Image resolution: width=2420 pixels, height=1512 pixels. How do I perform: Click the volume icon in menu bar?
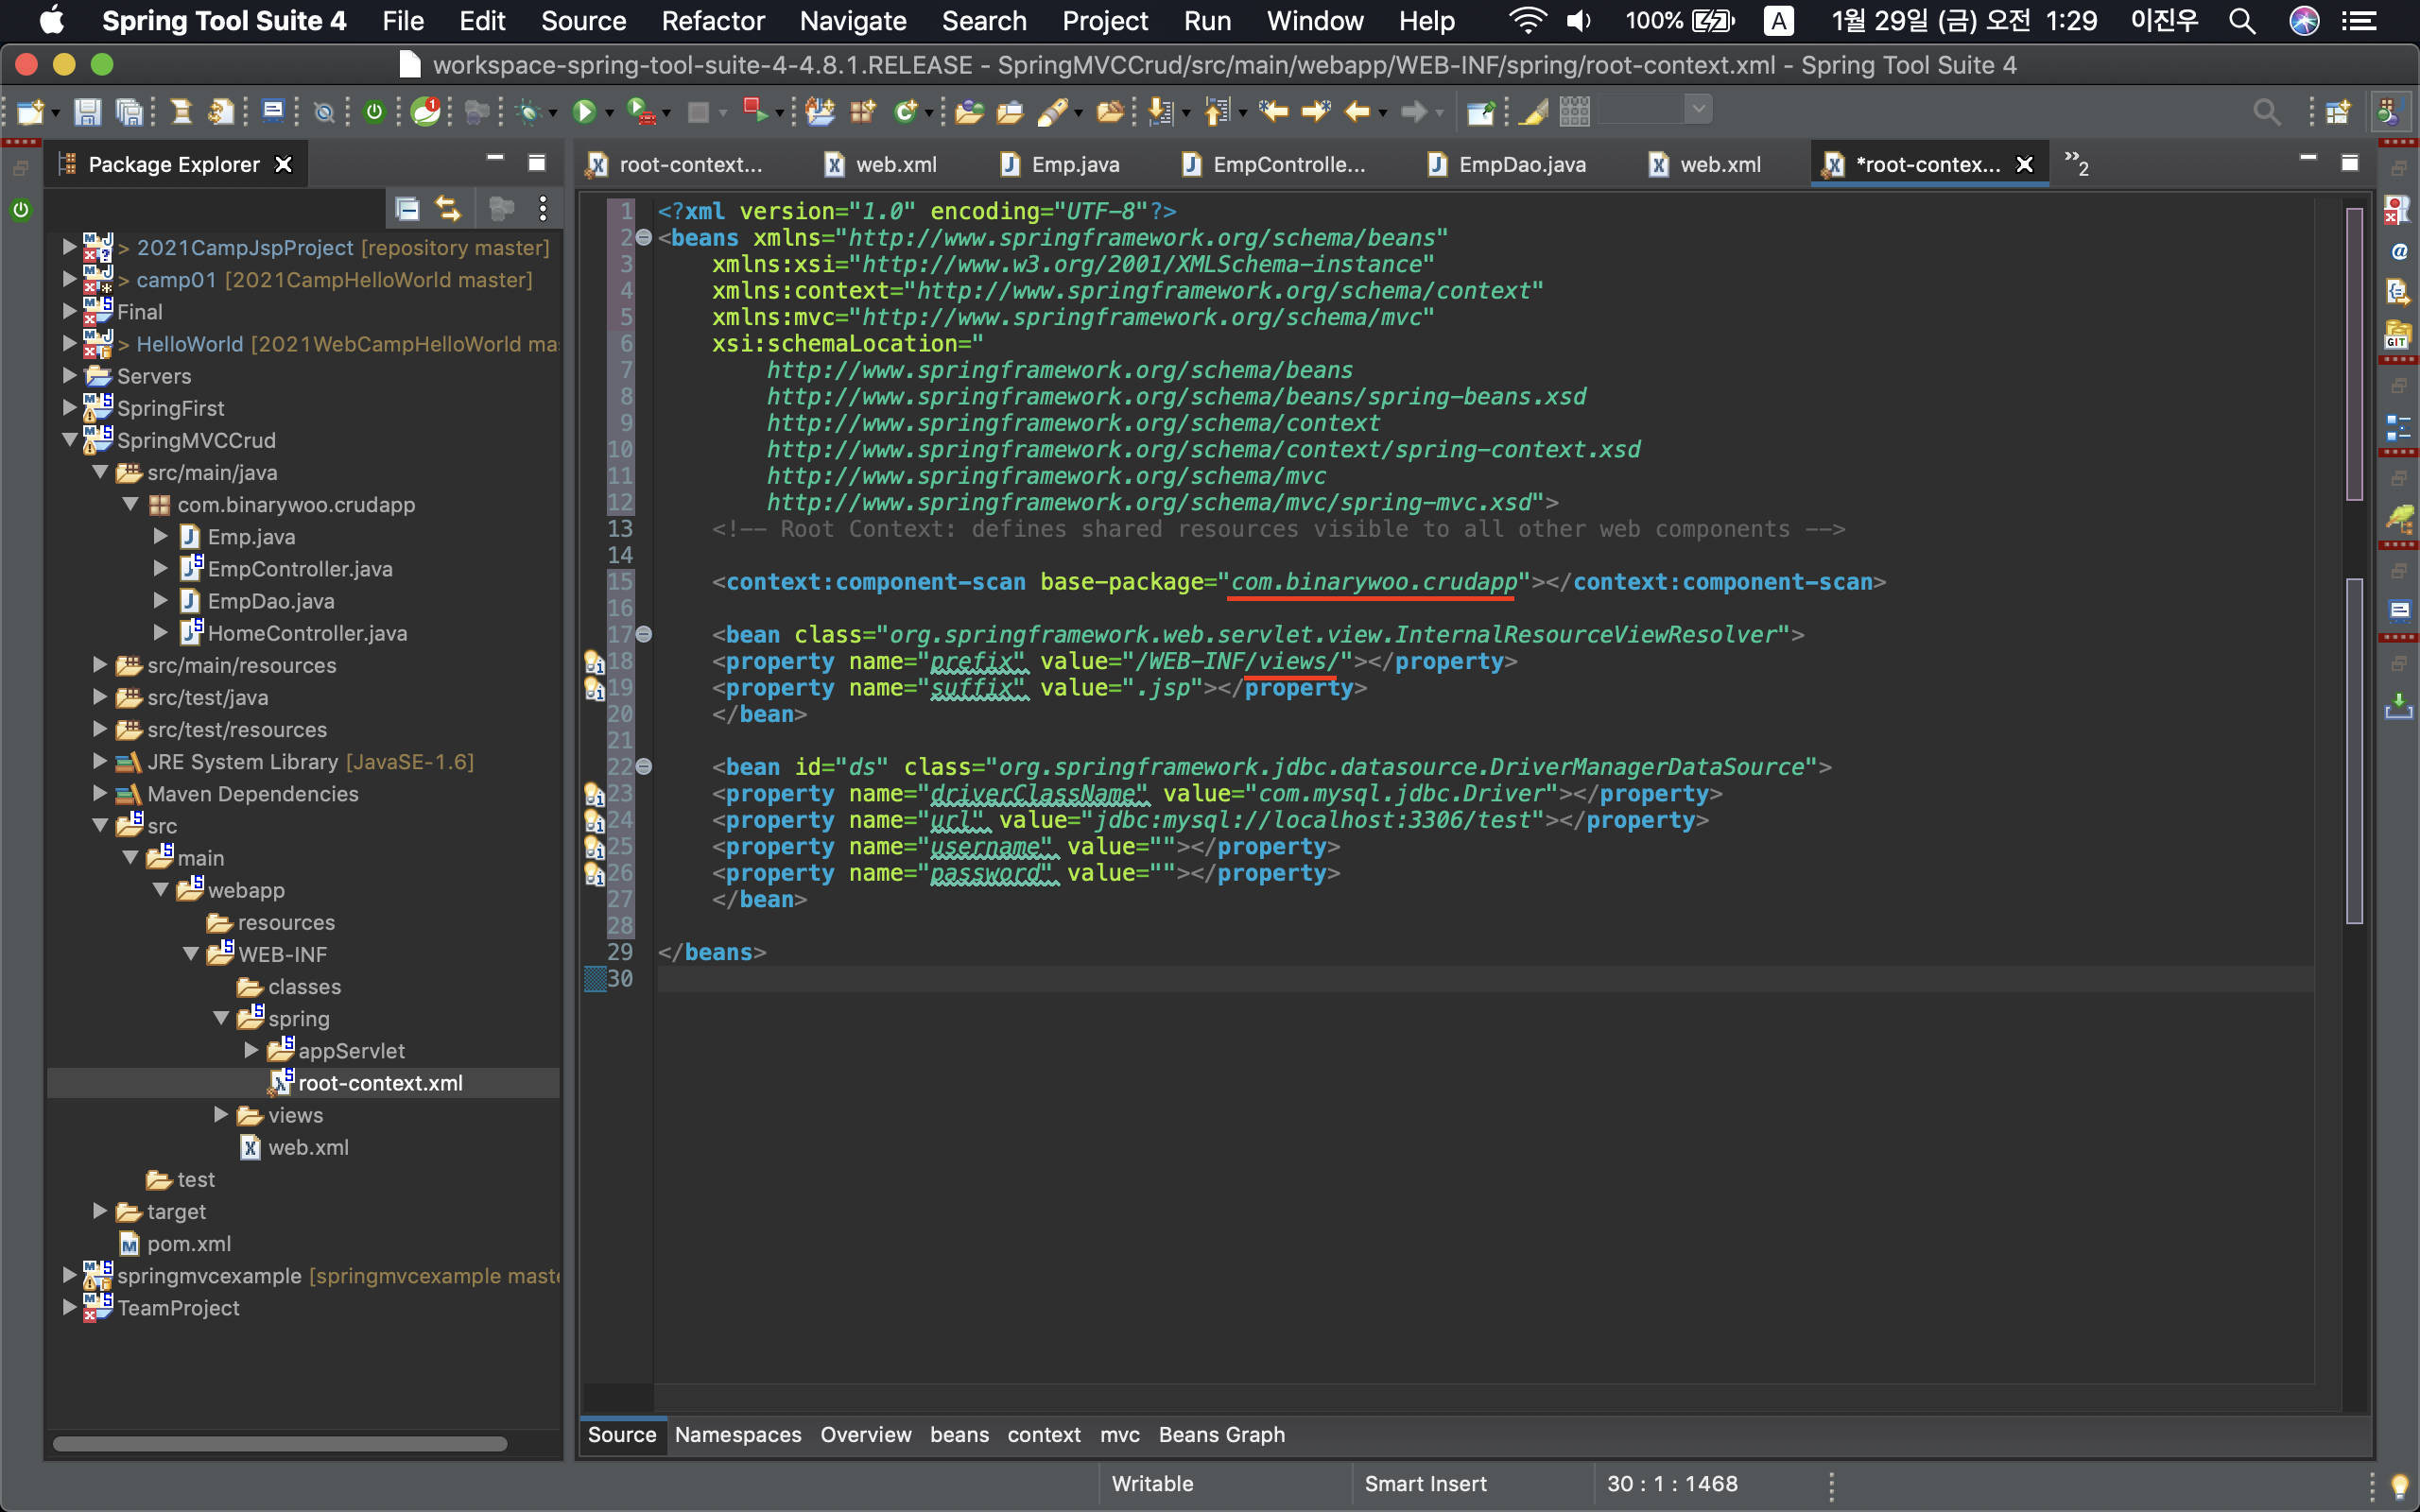pyautogui.click(x=1578, y=21)
